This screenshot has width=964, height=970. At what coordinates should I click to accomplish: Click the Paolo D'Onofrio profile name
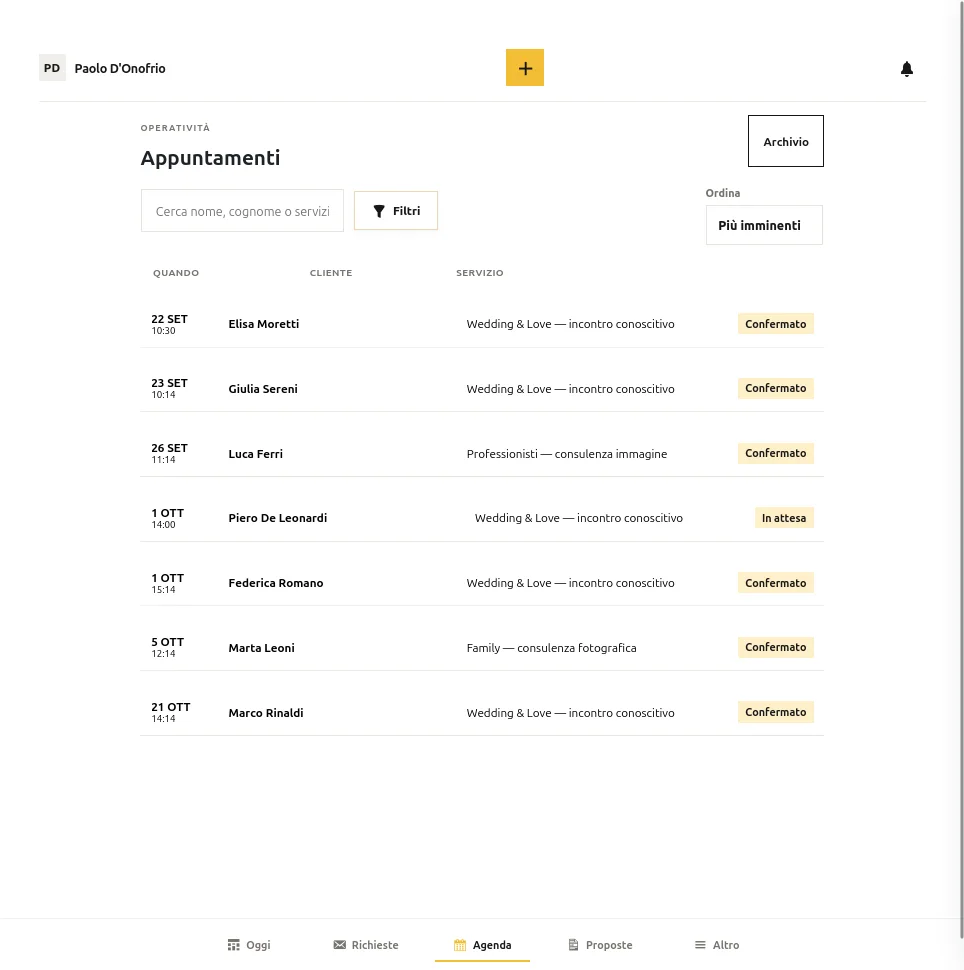(x=120, y=68)
